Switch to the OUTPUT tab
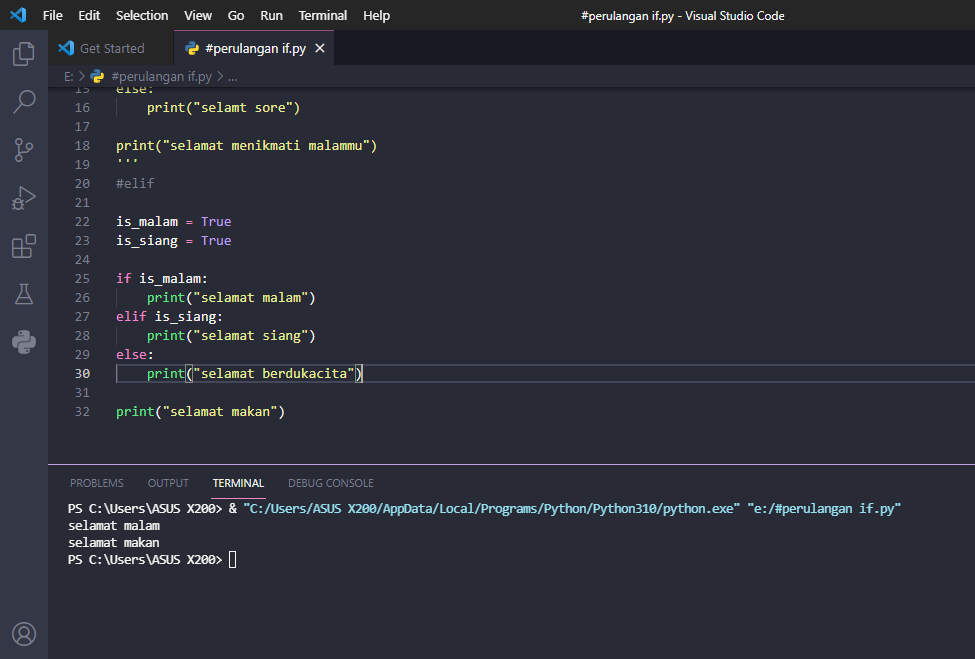 point(167,483)
